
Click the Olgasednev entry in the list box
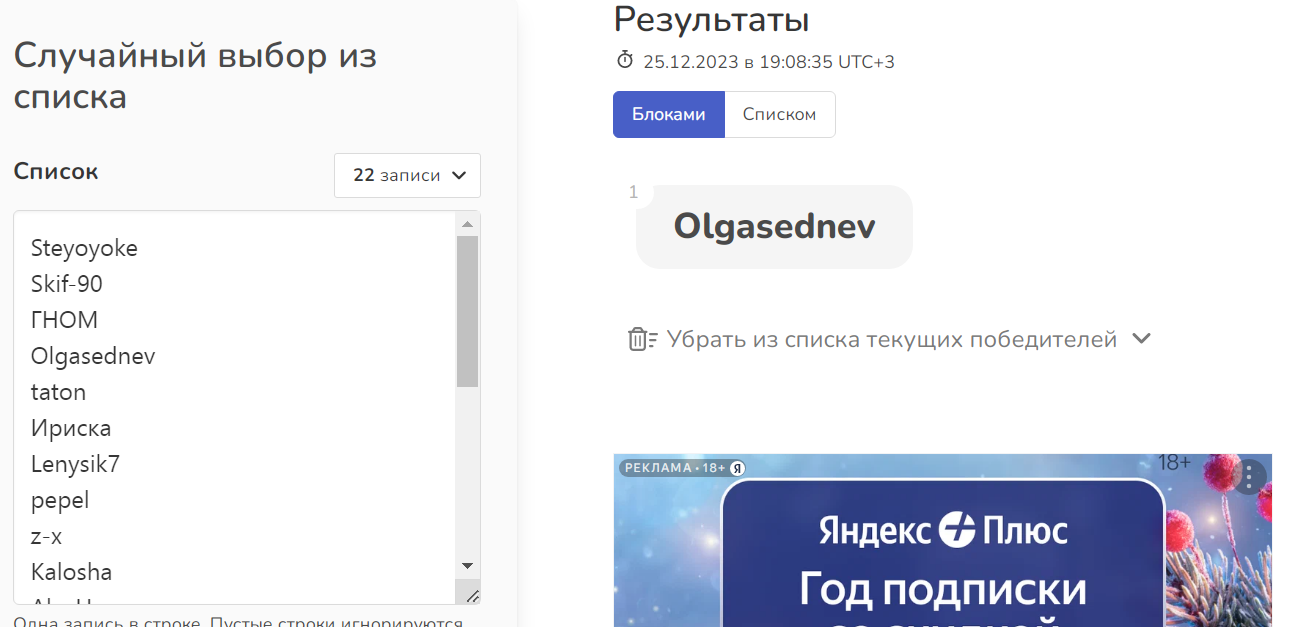(x=93, y=356)
